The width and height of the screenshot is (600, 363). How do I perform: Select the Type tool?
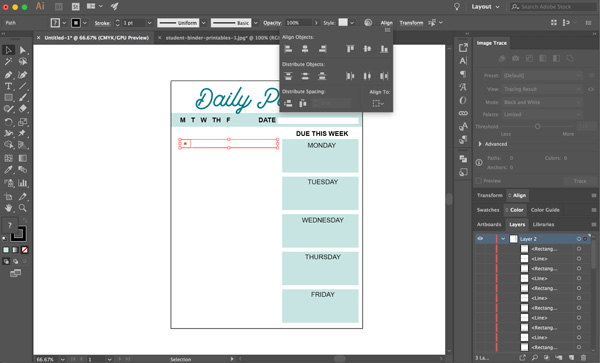(x=8, y=86)
